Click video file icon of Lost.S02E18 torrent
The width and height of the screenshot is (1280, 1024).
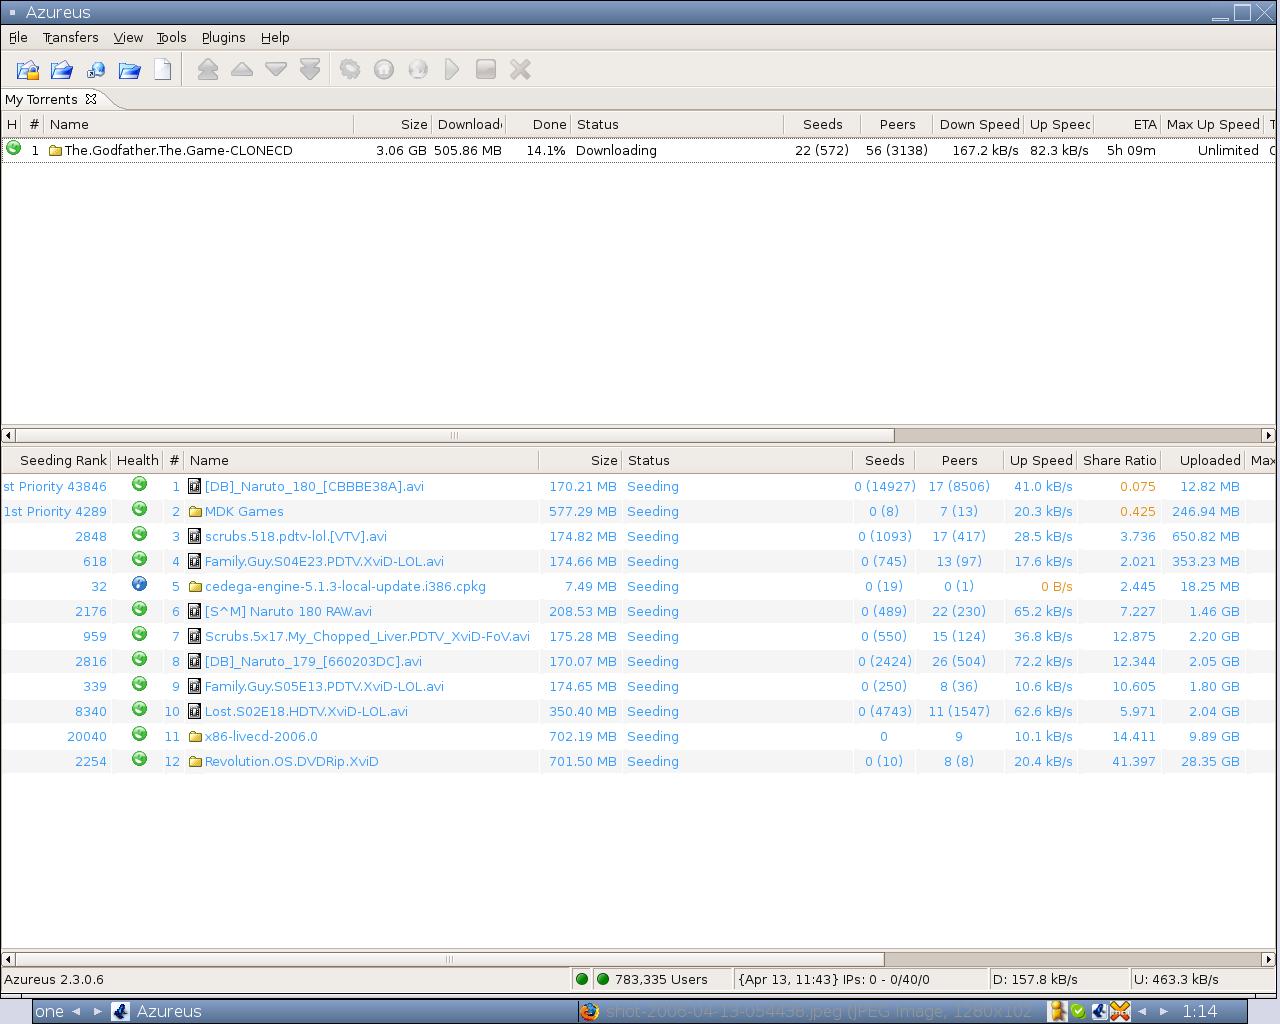coord(195,711)
